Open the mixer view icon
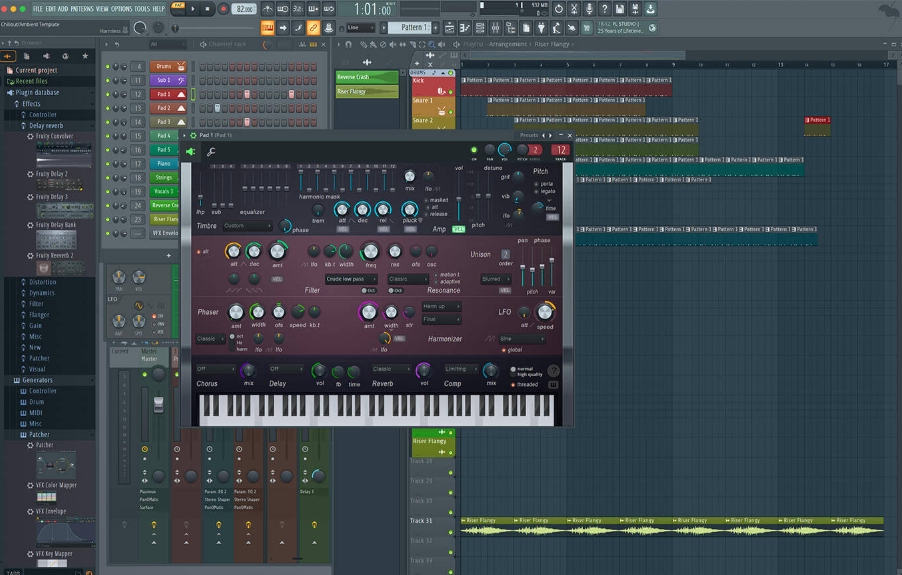The width and height of the screenshot is (902, 575). tap(495, 28)
